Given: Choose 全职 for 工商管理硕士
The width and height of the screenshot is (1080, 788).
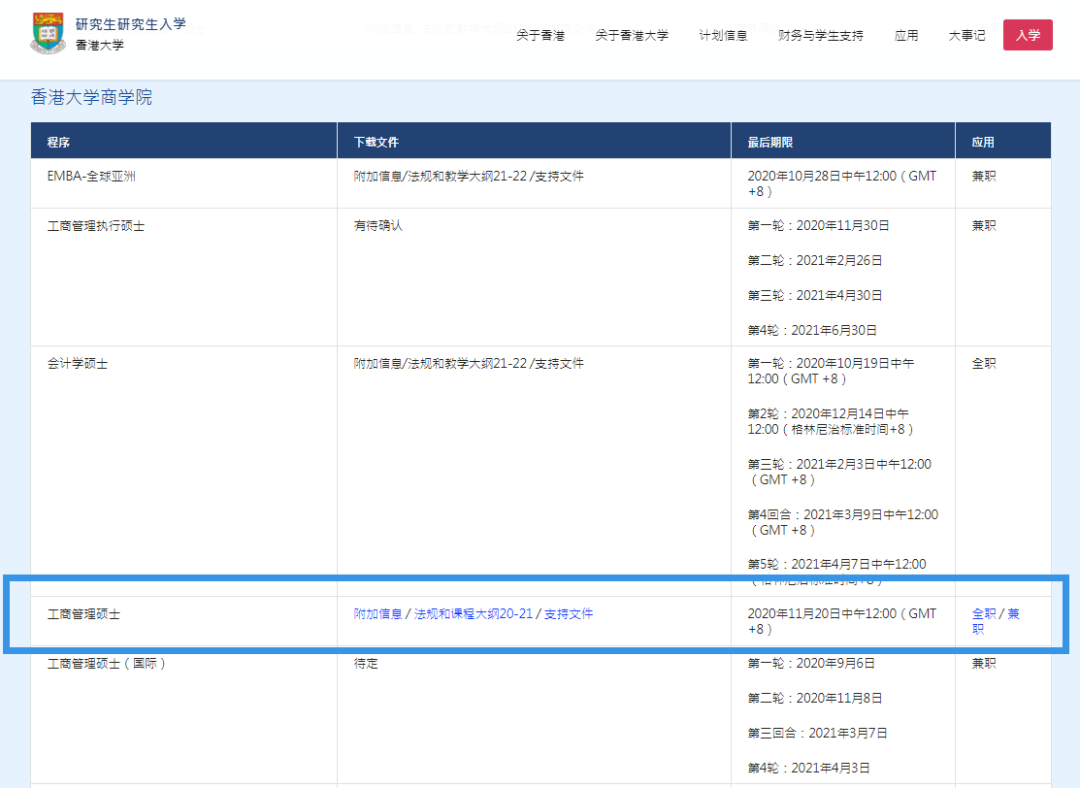Looking at the screenshot, I should [983, 614].
